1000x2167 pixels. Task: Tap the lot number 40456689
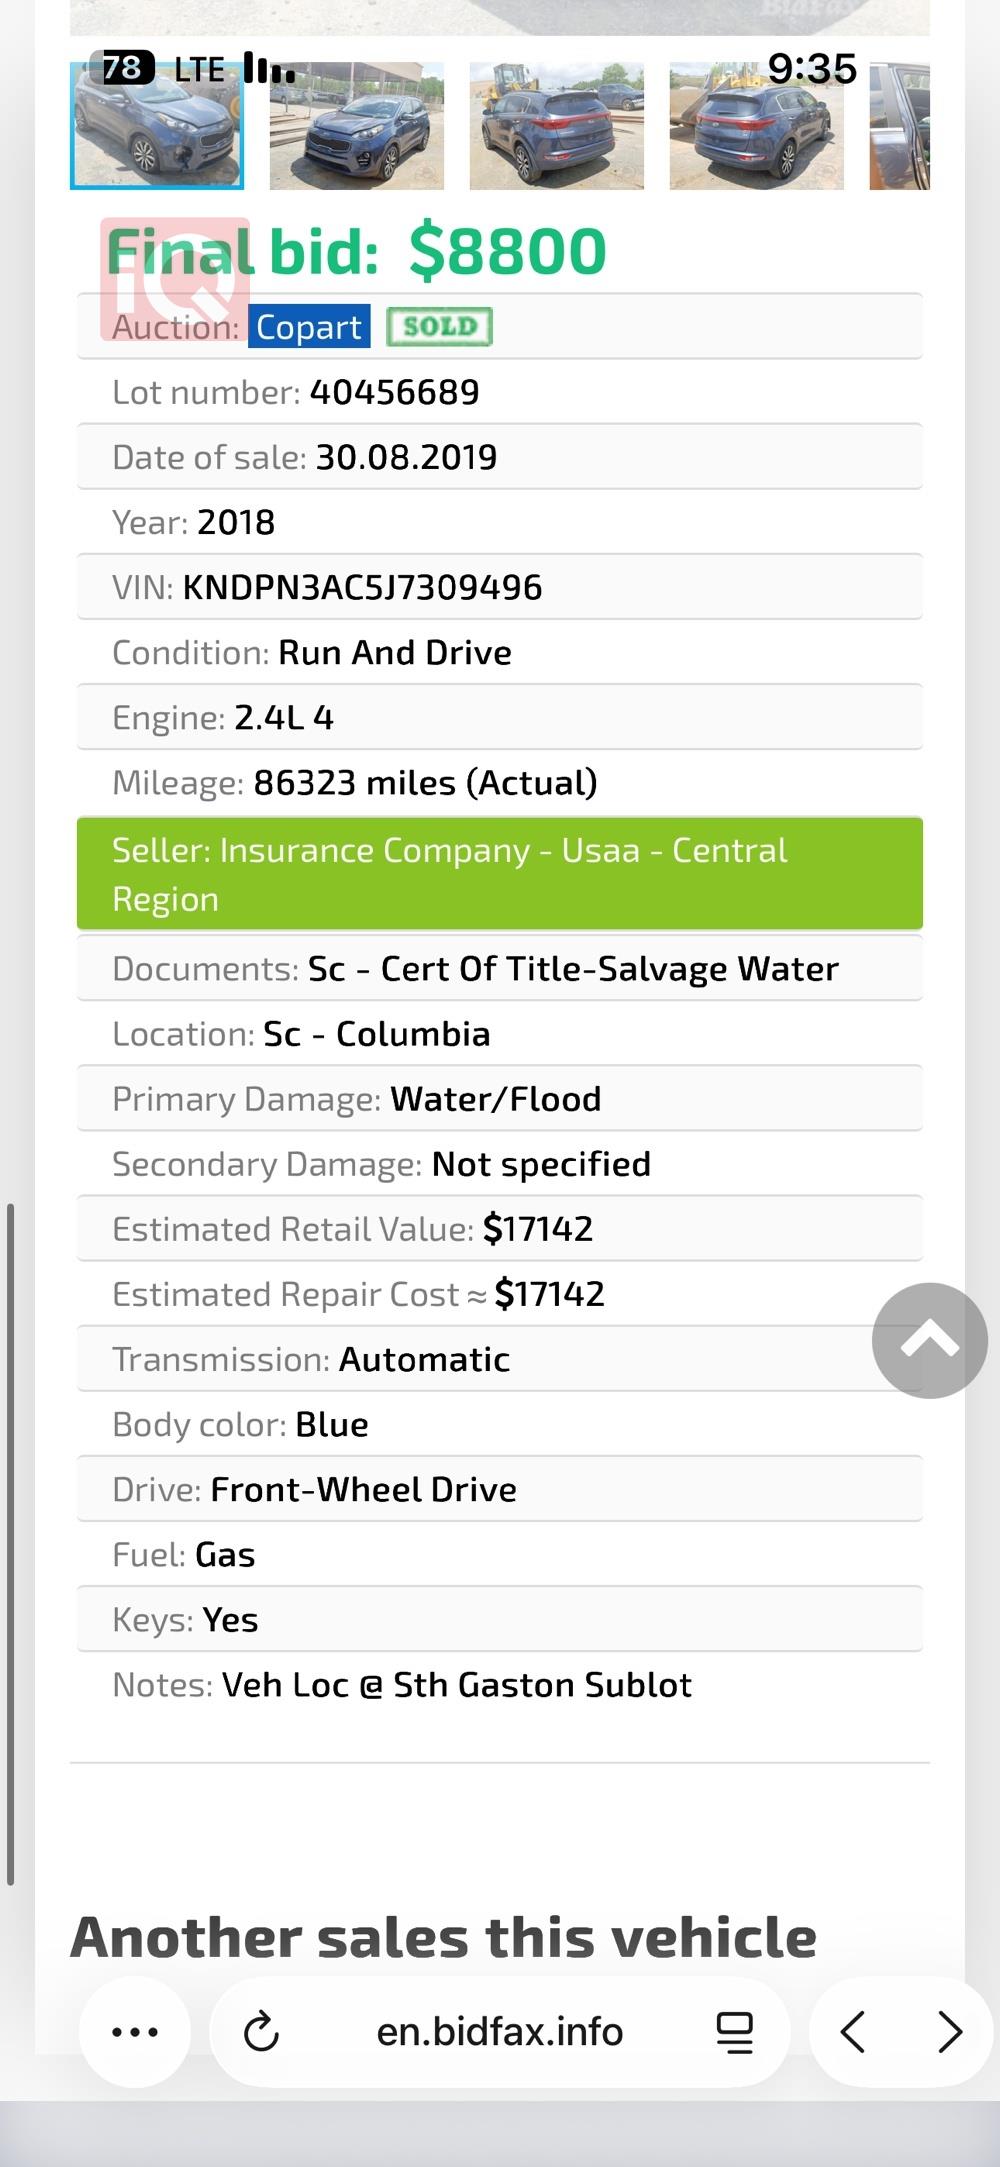[394, 392]
